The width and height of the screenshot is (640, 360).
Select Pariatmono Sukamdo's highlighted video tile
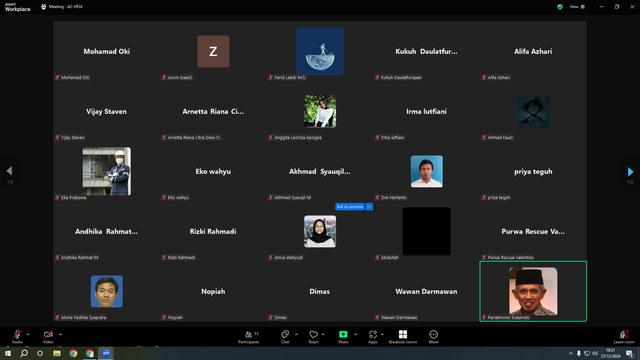tap(533, 291)
